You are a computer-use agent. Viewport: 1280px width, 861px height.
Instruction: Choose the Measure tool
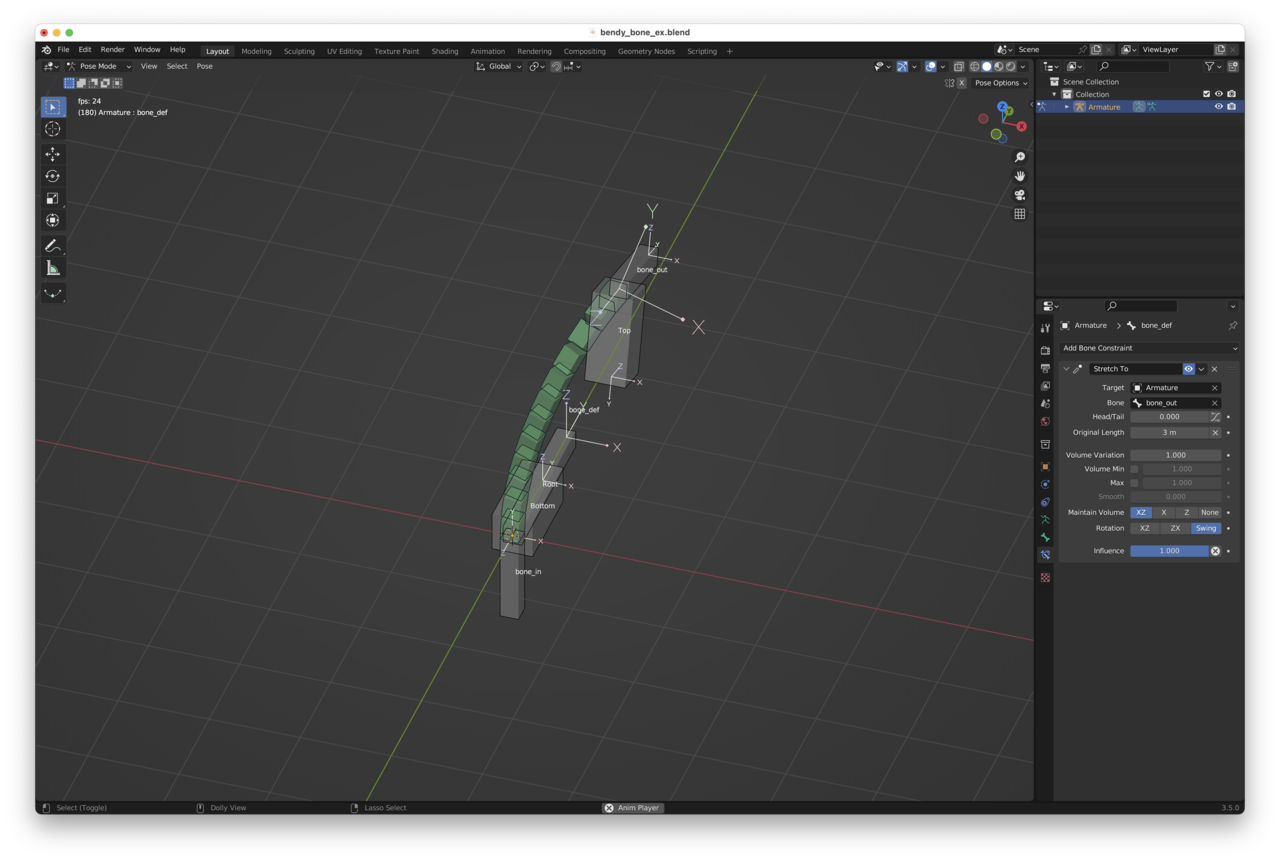point(53,268)
